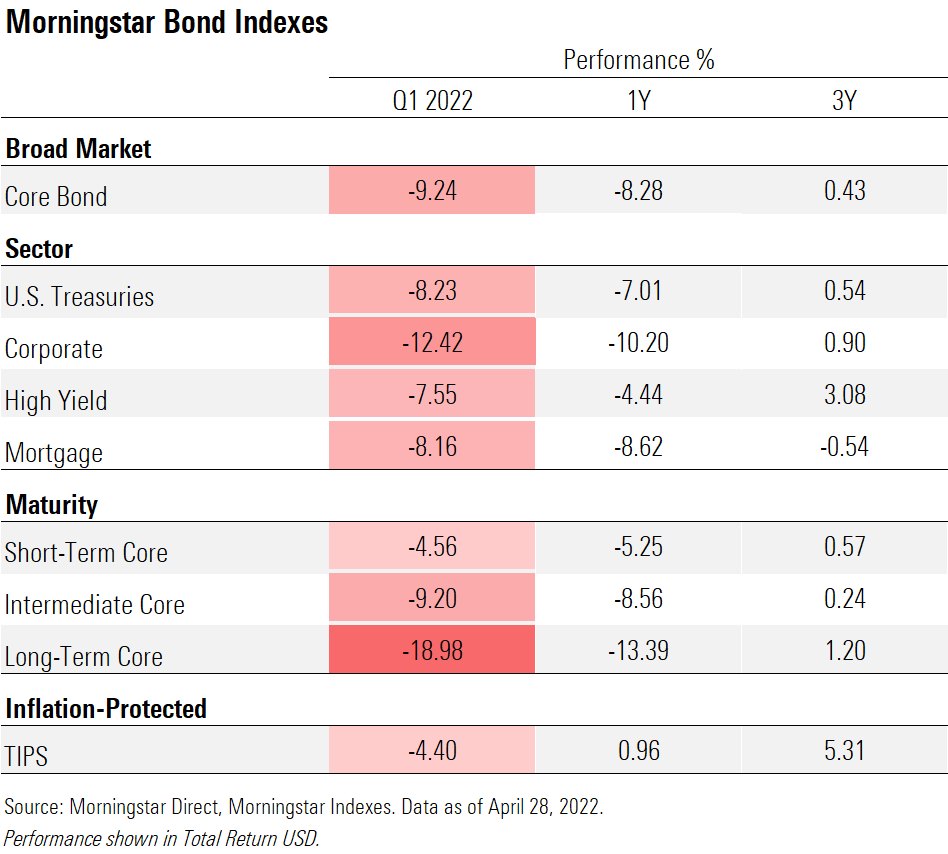Screen dimensions: 948x854
Task: Select the Short-Term Core row label
Action: (86, 552)
